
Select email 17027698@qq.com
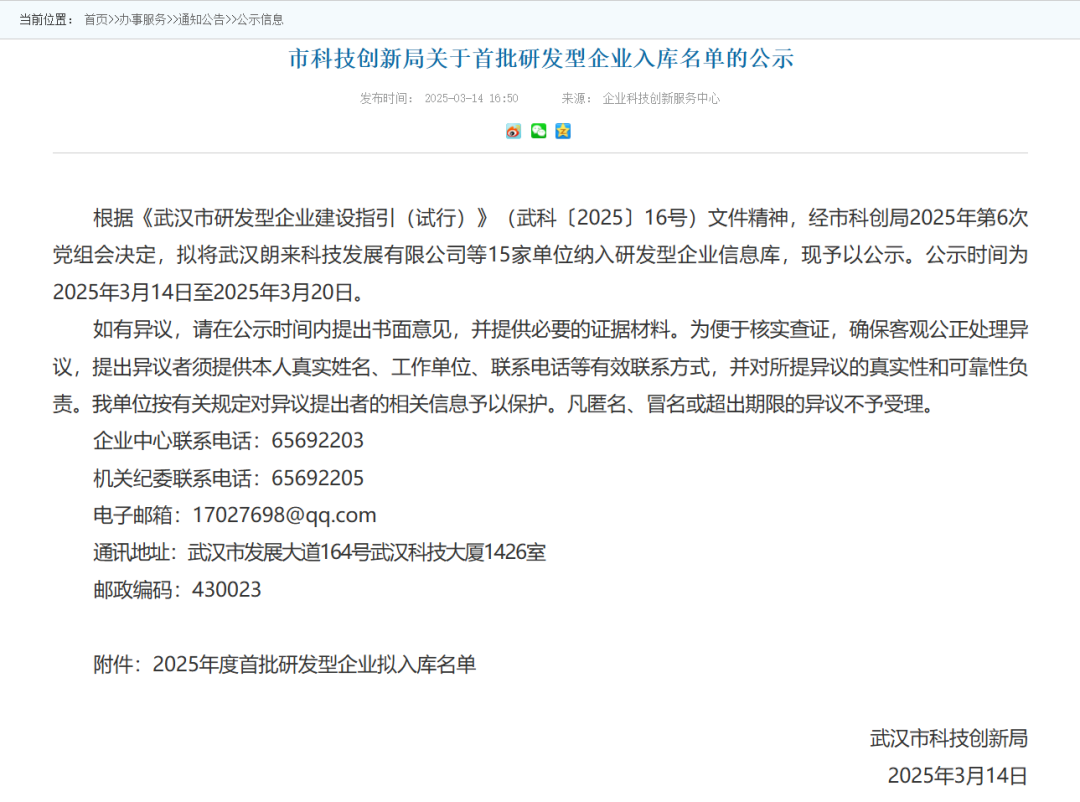tap(284, 515)
